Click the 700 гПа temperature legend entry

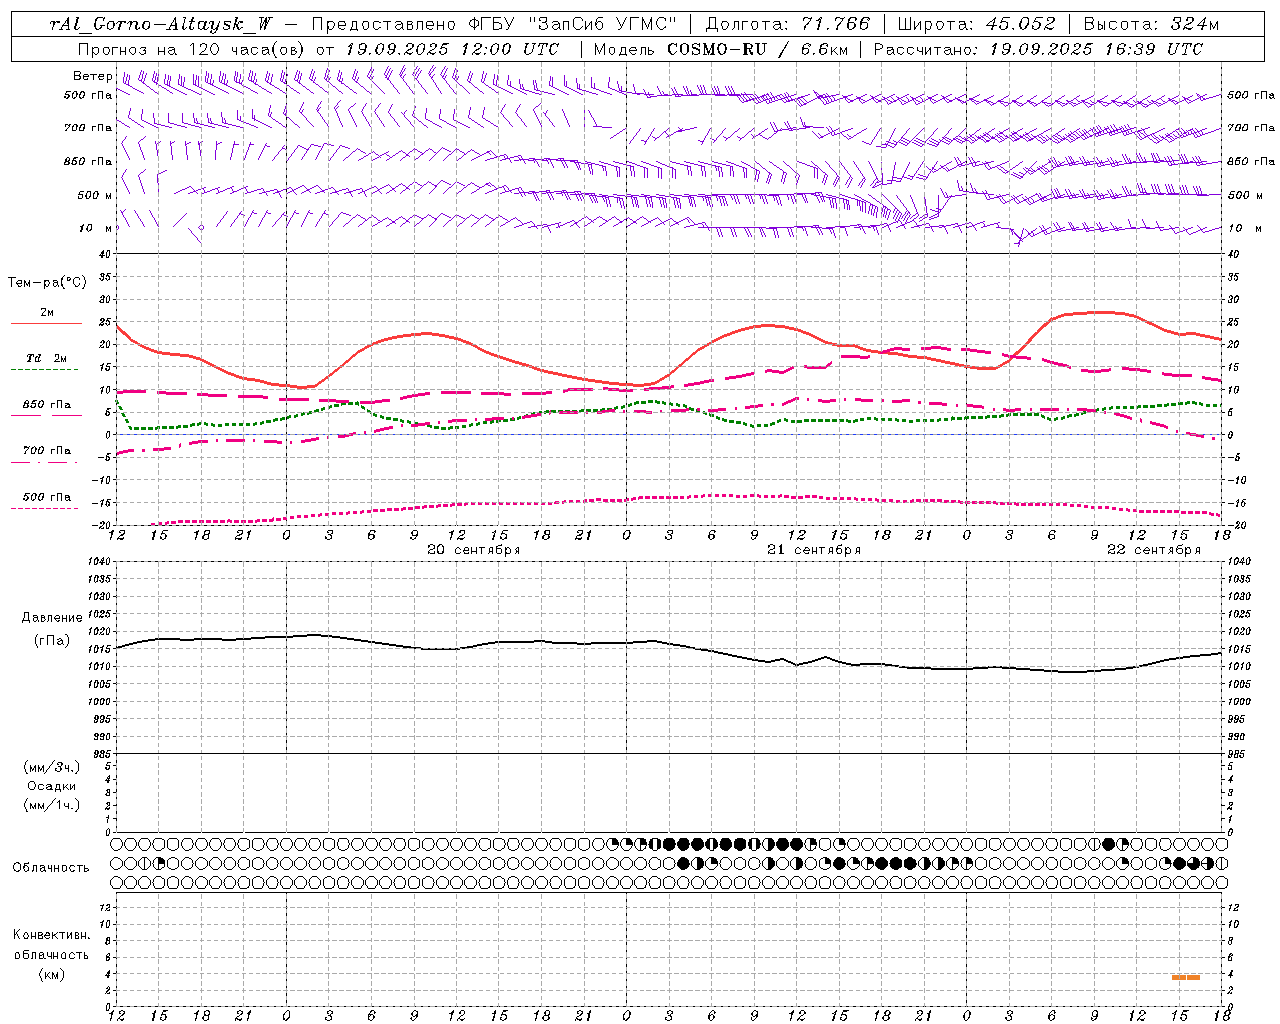46,453
